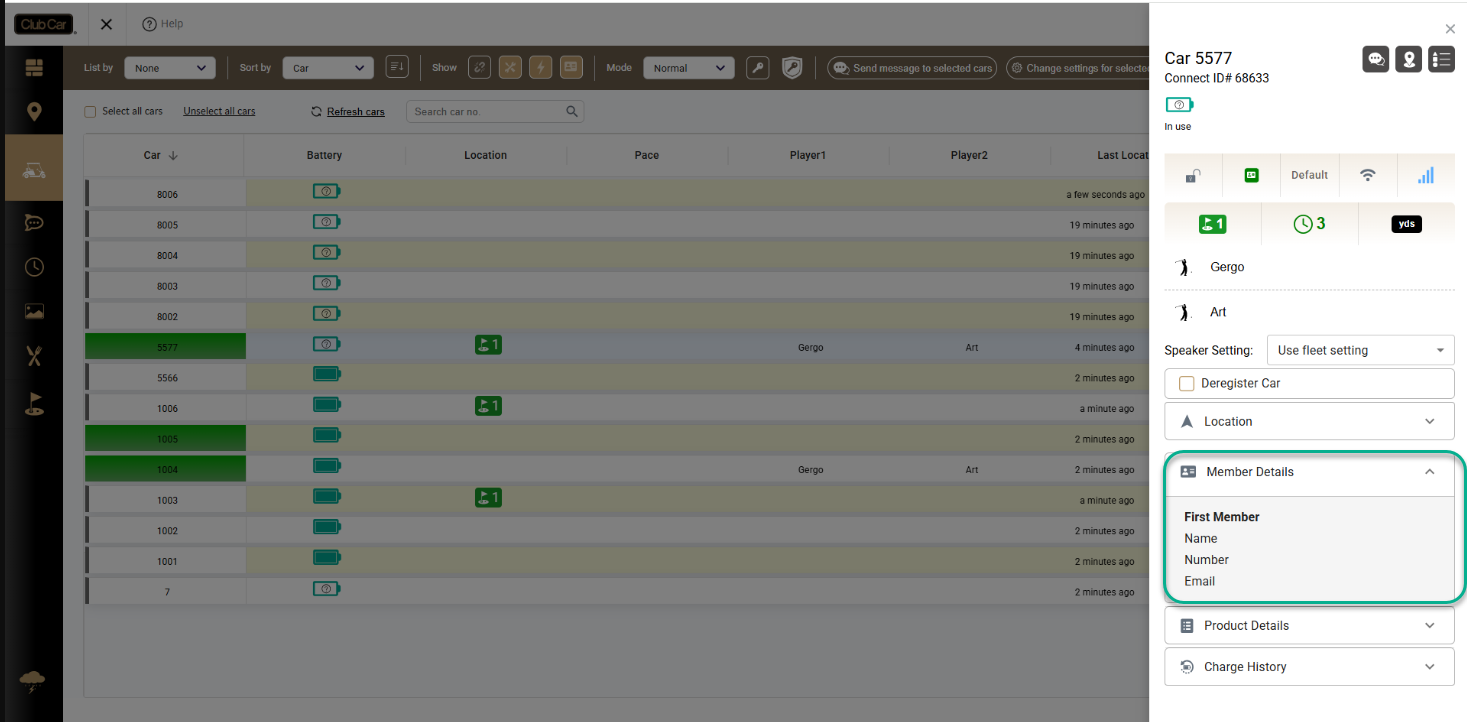The image size is (1467, 722).
Task: Click the Search car no. field
Action: tap(495, 112)
